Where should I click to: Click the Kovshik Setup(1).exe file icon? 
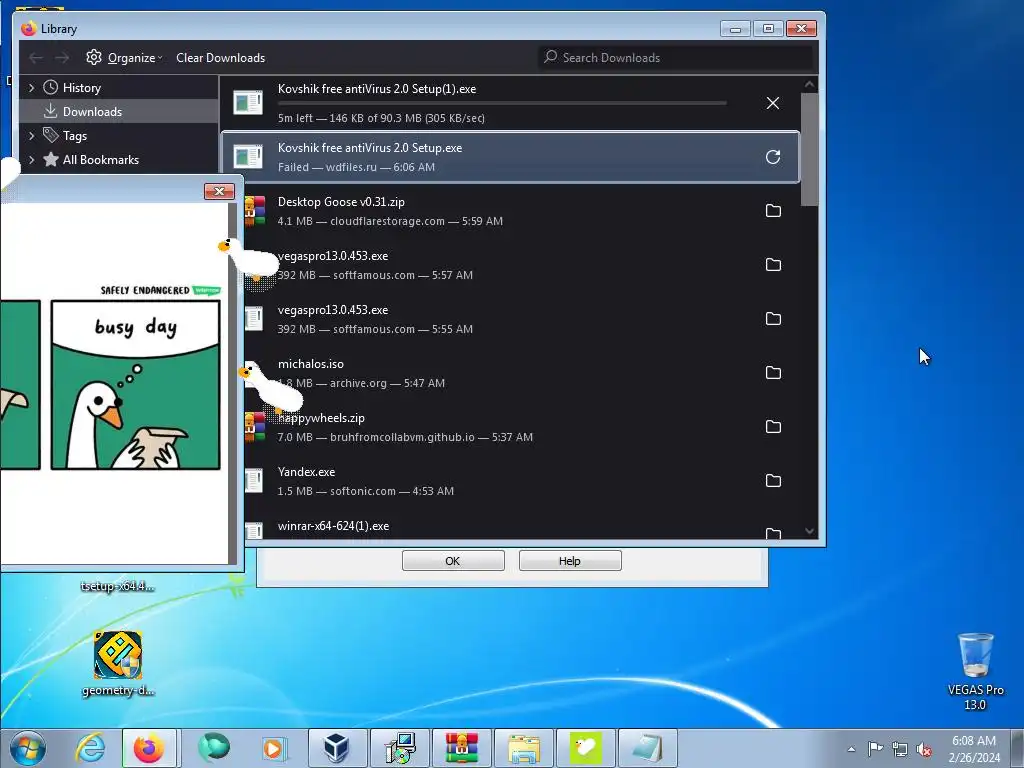tap(248, 103)
